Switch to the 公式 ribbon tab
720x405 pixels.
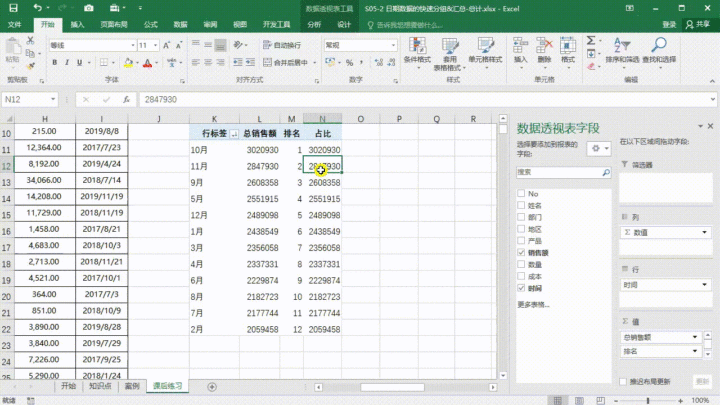(150, 24)
